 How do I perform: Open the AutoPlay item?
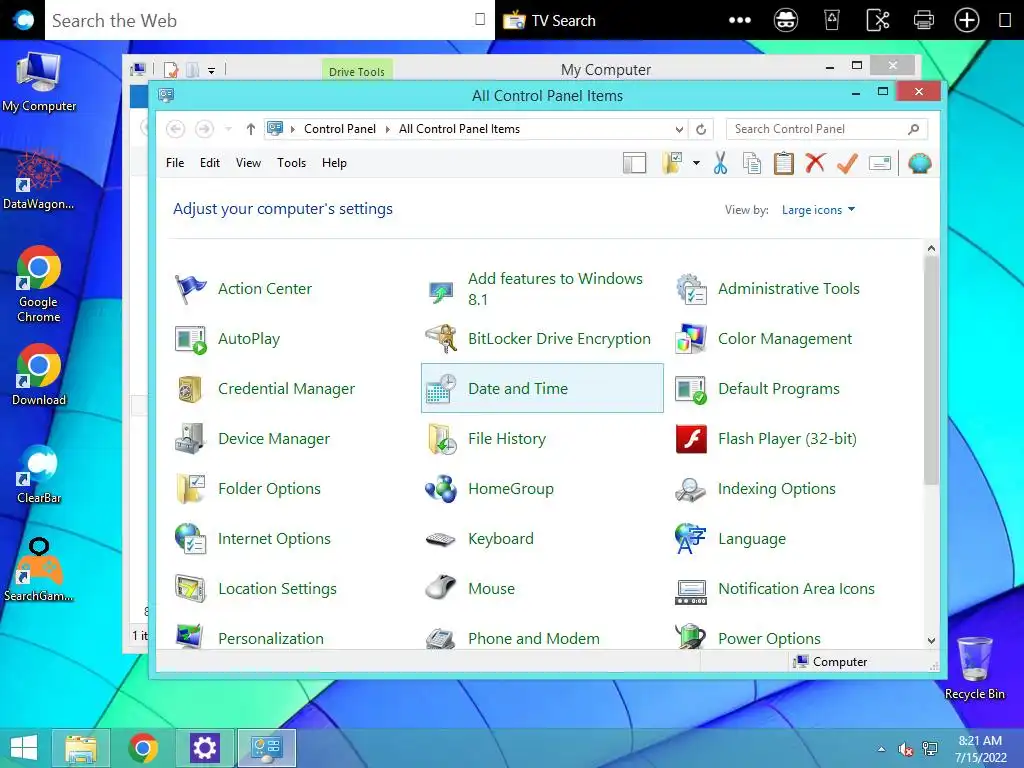228,339
